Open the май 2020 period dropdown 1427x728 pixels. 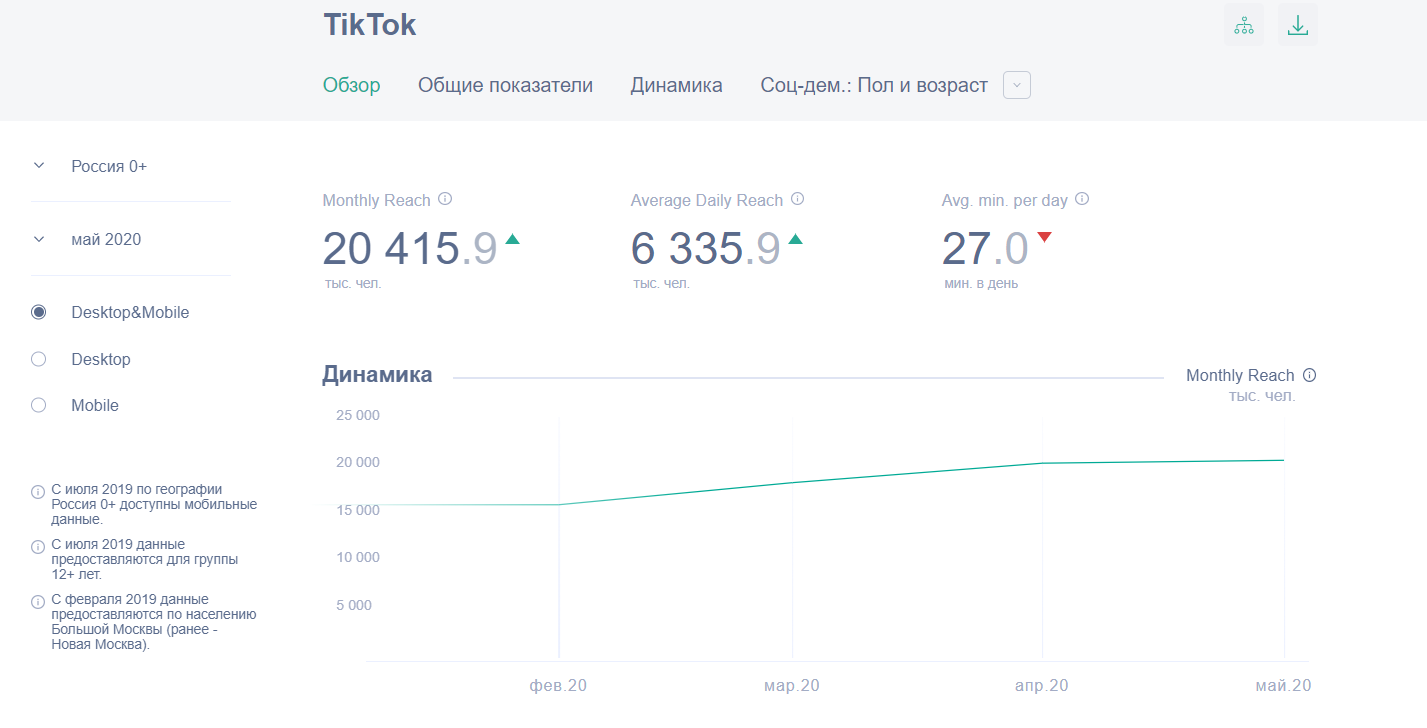coord(39,239)
